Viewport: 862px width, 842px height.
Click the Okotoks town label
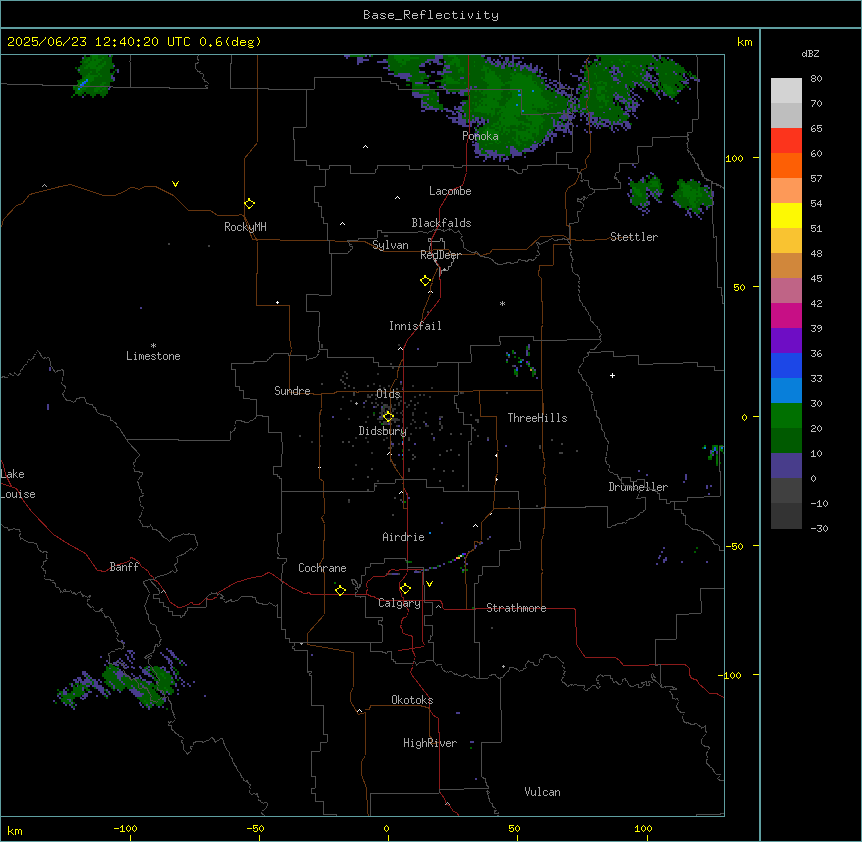pyautogui.click(x=412, y=700)
